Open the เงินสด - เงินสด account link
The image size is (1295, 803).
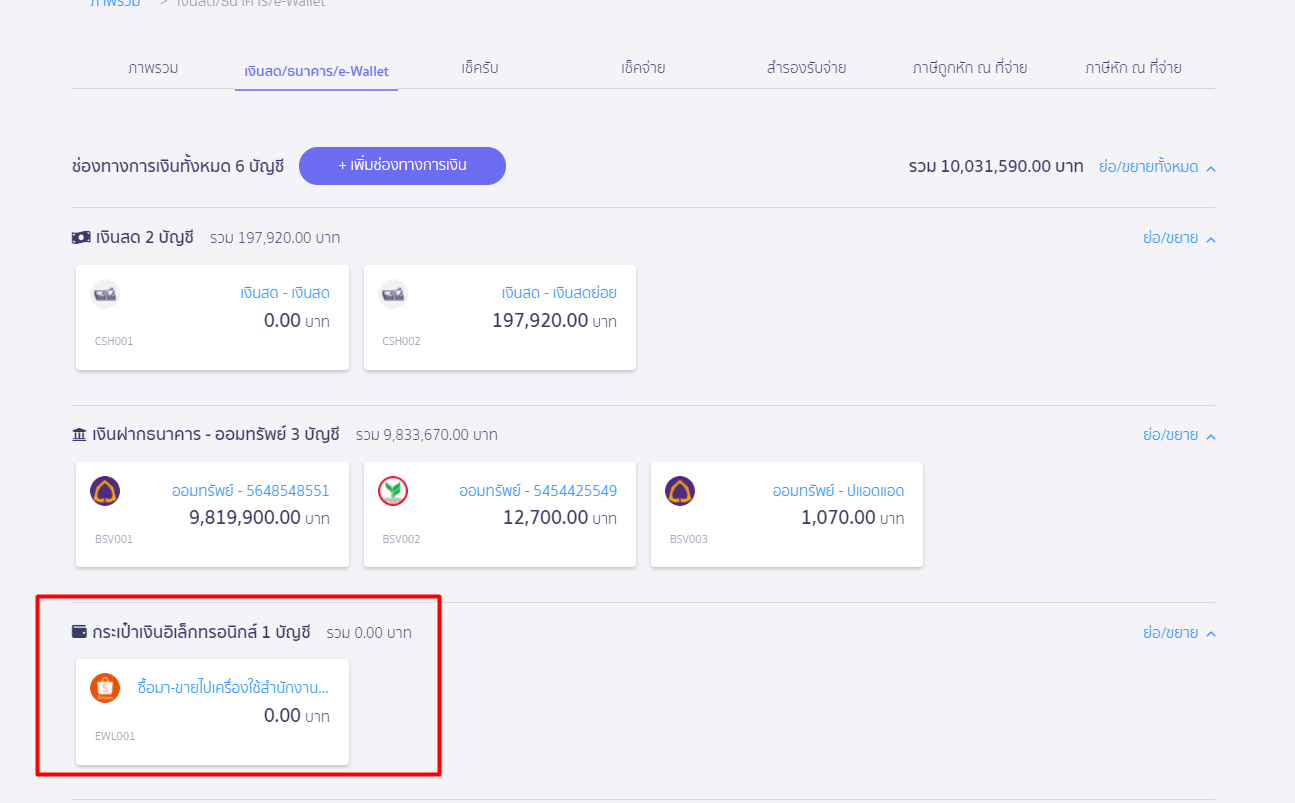pyautogui.click(x=285, y=293)
